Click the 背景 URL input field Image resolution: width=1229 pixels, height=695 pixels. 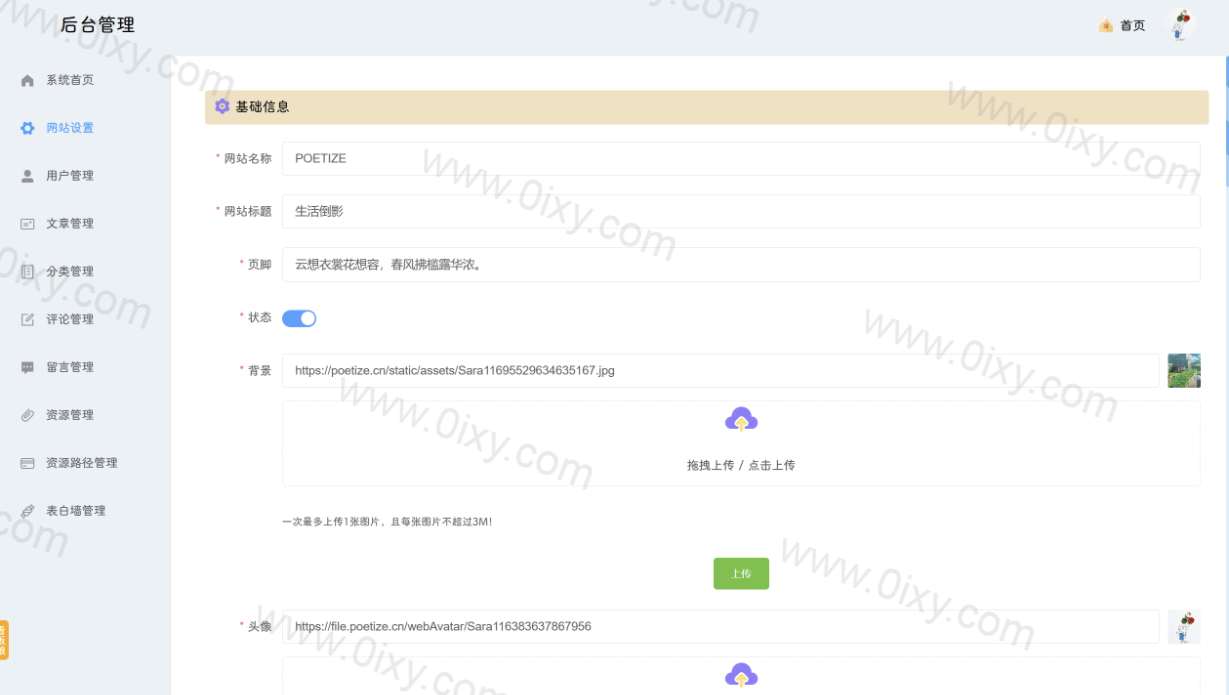click(x=721, y=370)
